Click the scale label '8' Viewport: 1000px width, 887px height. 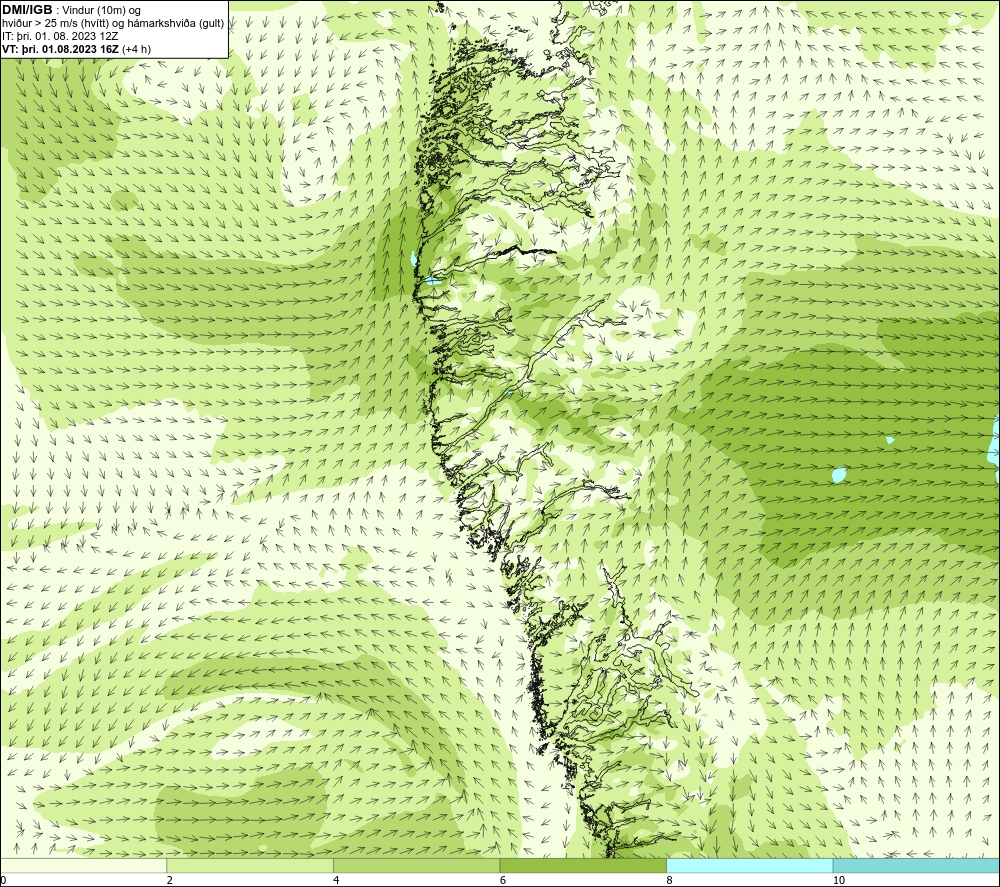pyautogui.click(x=669, y=881)
